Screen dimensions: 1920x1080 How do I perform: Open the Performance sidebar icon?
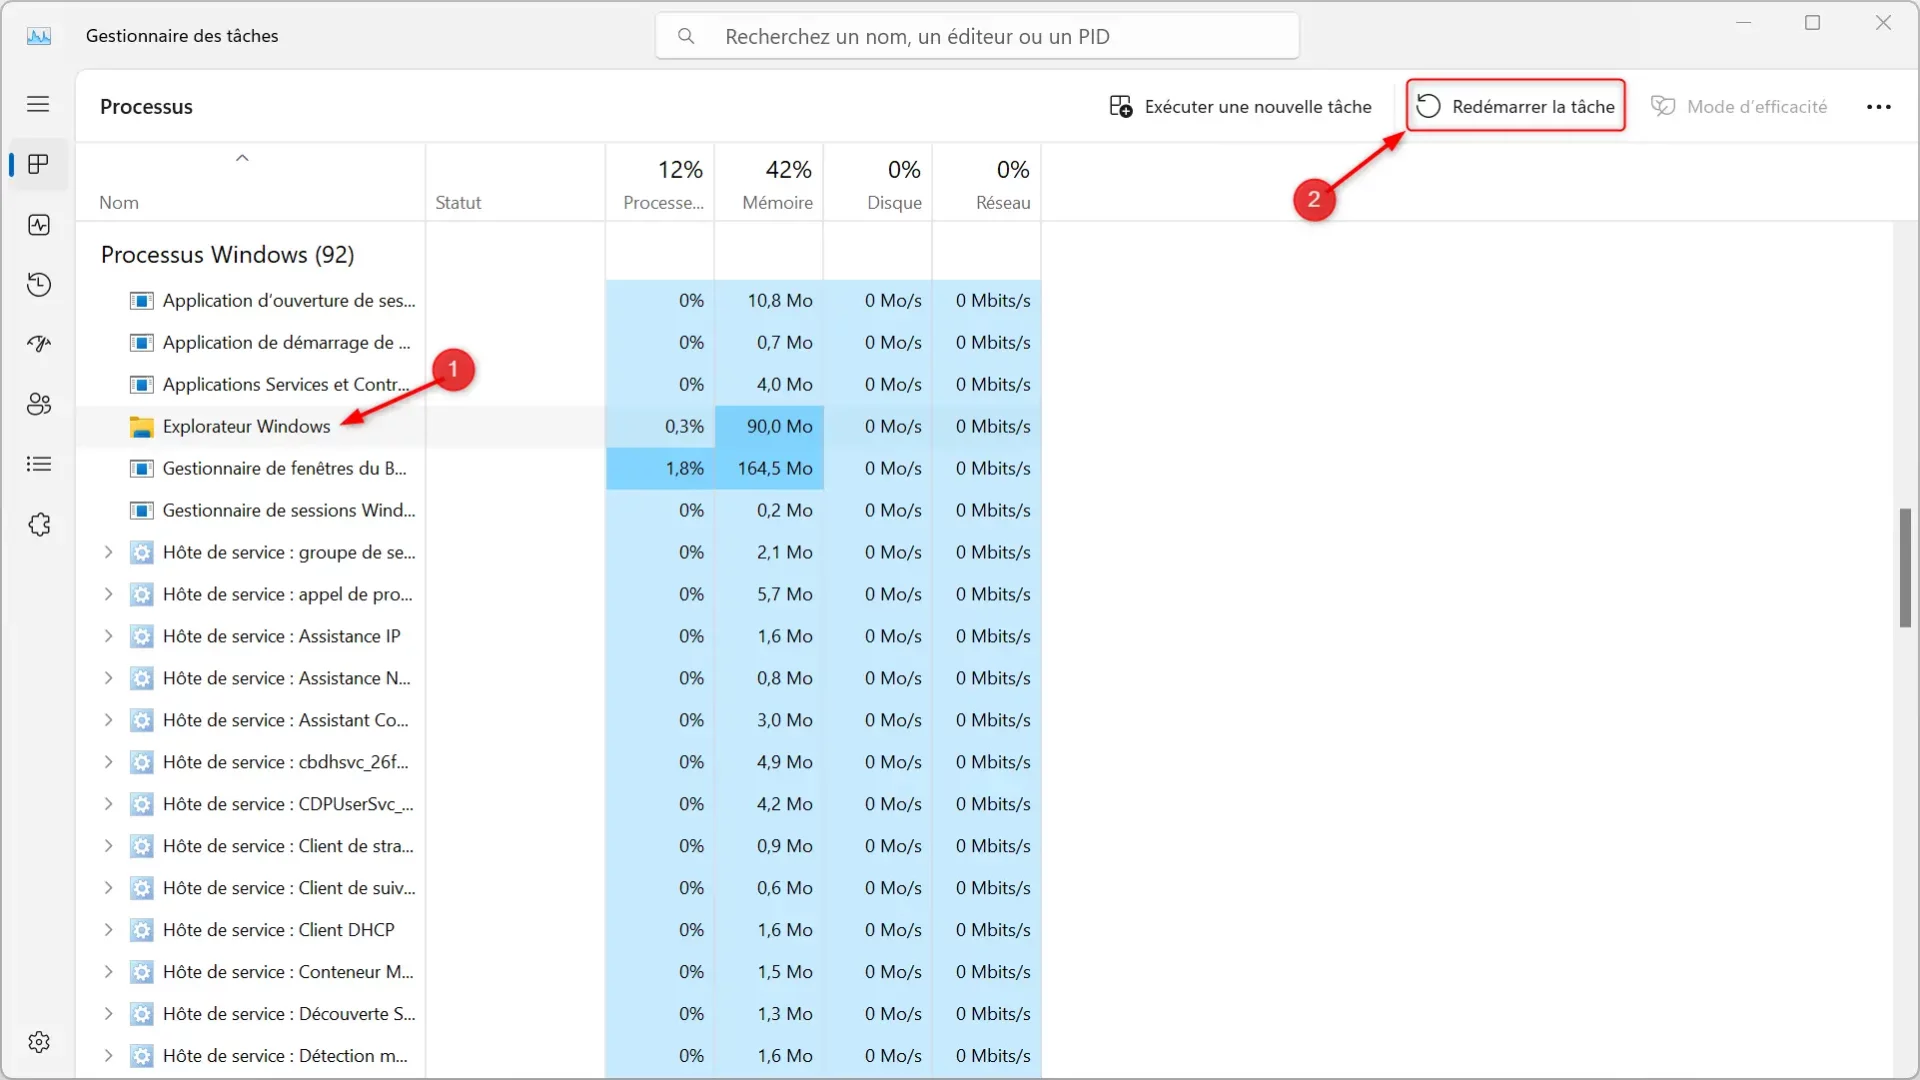coord(38,225)
